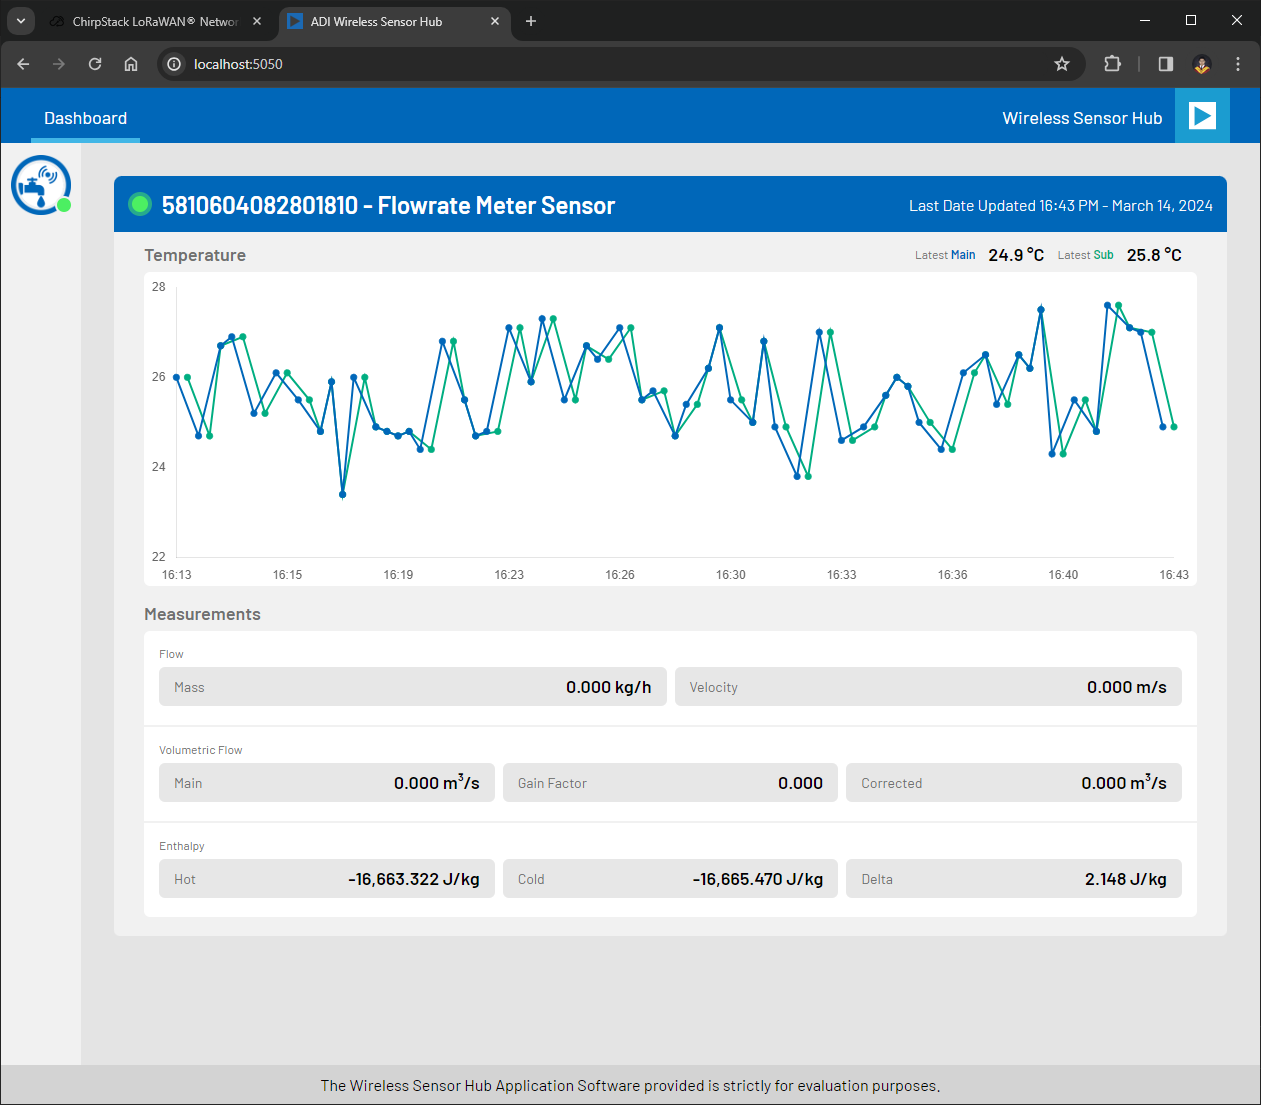
Task: Toggle the browser side panel icon
Action: [1164, 63]
